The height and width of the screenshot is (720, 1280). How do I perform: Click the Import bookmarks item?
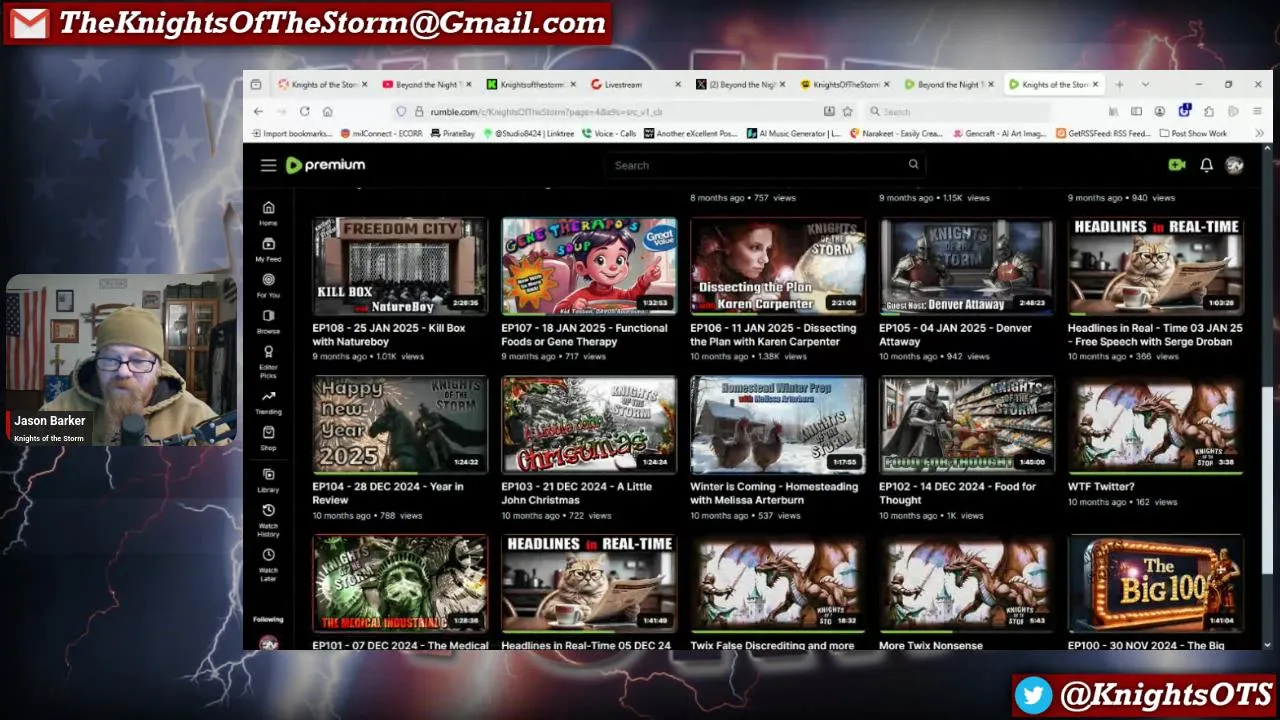[292, 133]
